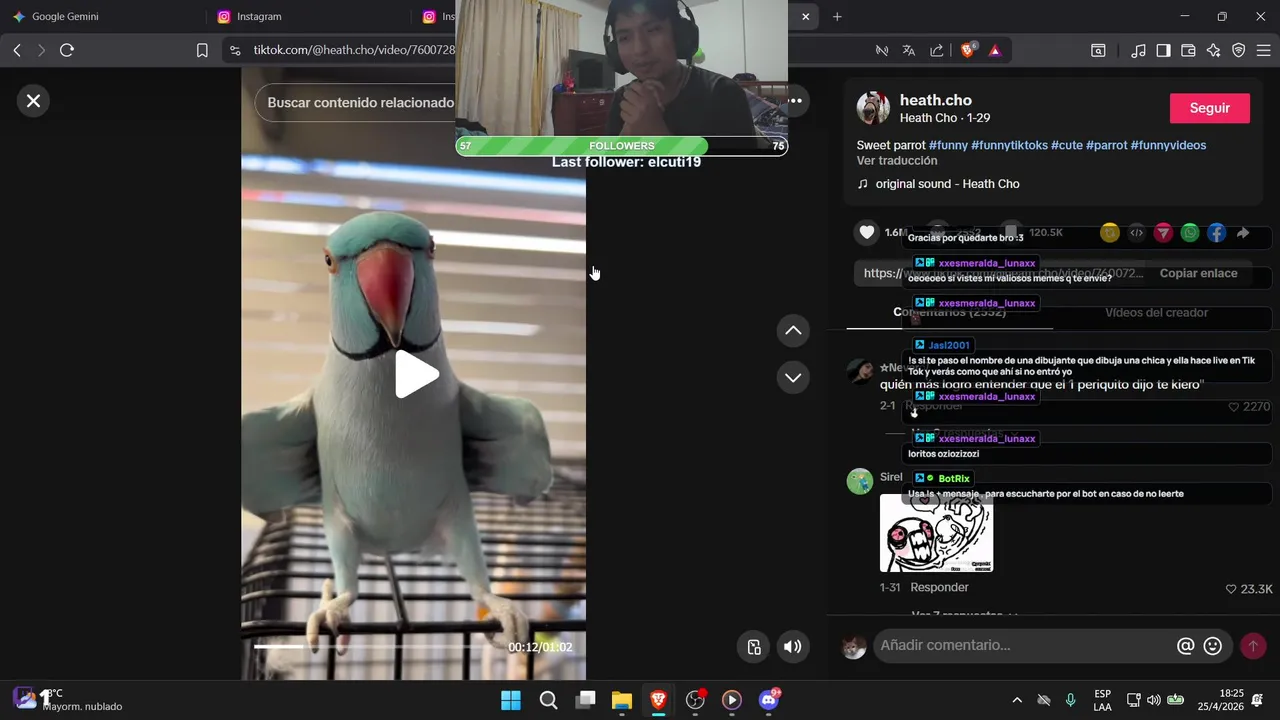This screenshot has width=1280, height=720.
Task: Click Ver traducción under the caption
Action: pos(895,161)
